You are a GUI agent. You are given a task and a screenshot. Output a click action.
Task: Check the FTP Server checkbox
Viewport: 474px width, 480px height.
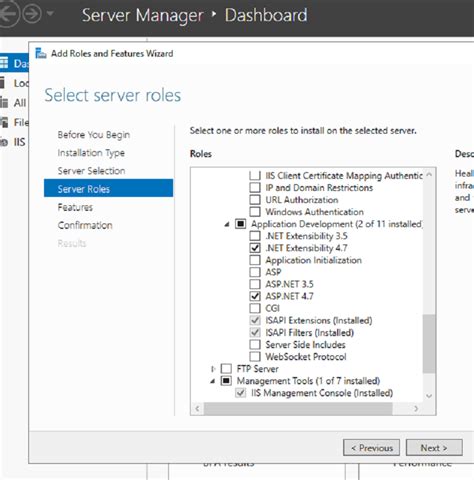coord(226,368)
